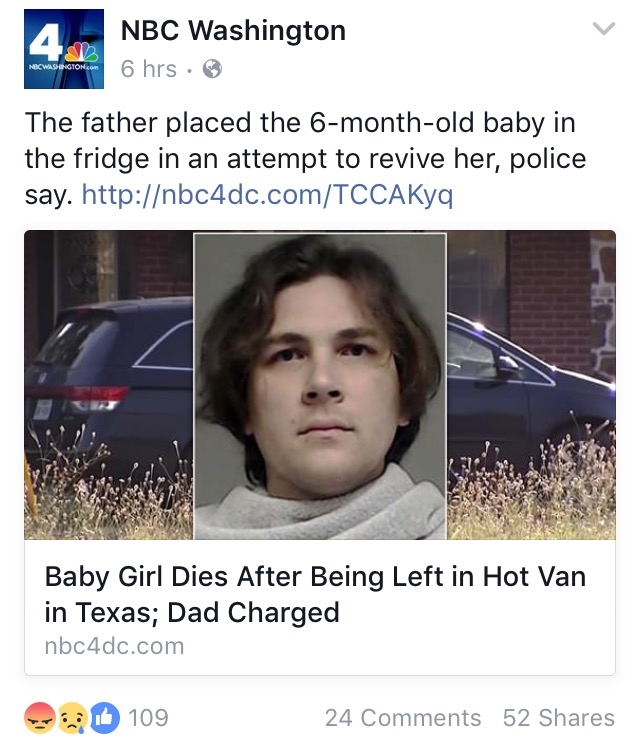Click the NBC Washington page name

(x=233, y=31)
